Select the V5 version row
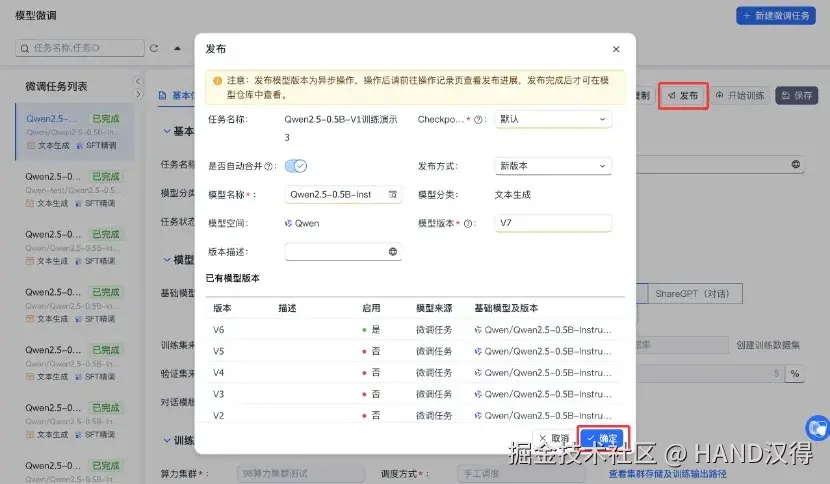The height and width of the screenshot is (484, 830). [415, 351]
